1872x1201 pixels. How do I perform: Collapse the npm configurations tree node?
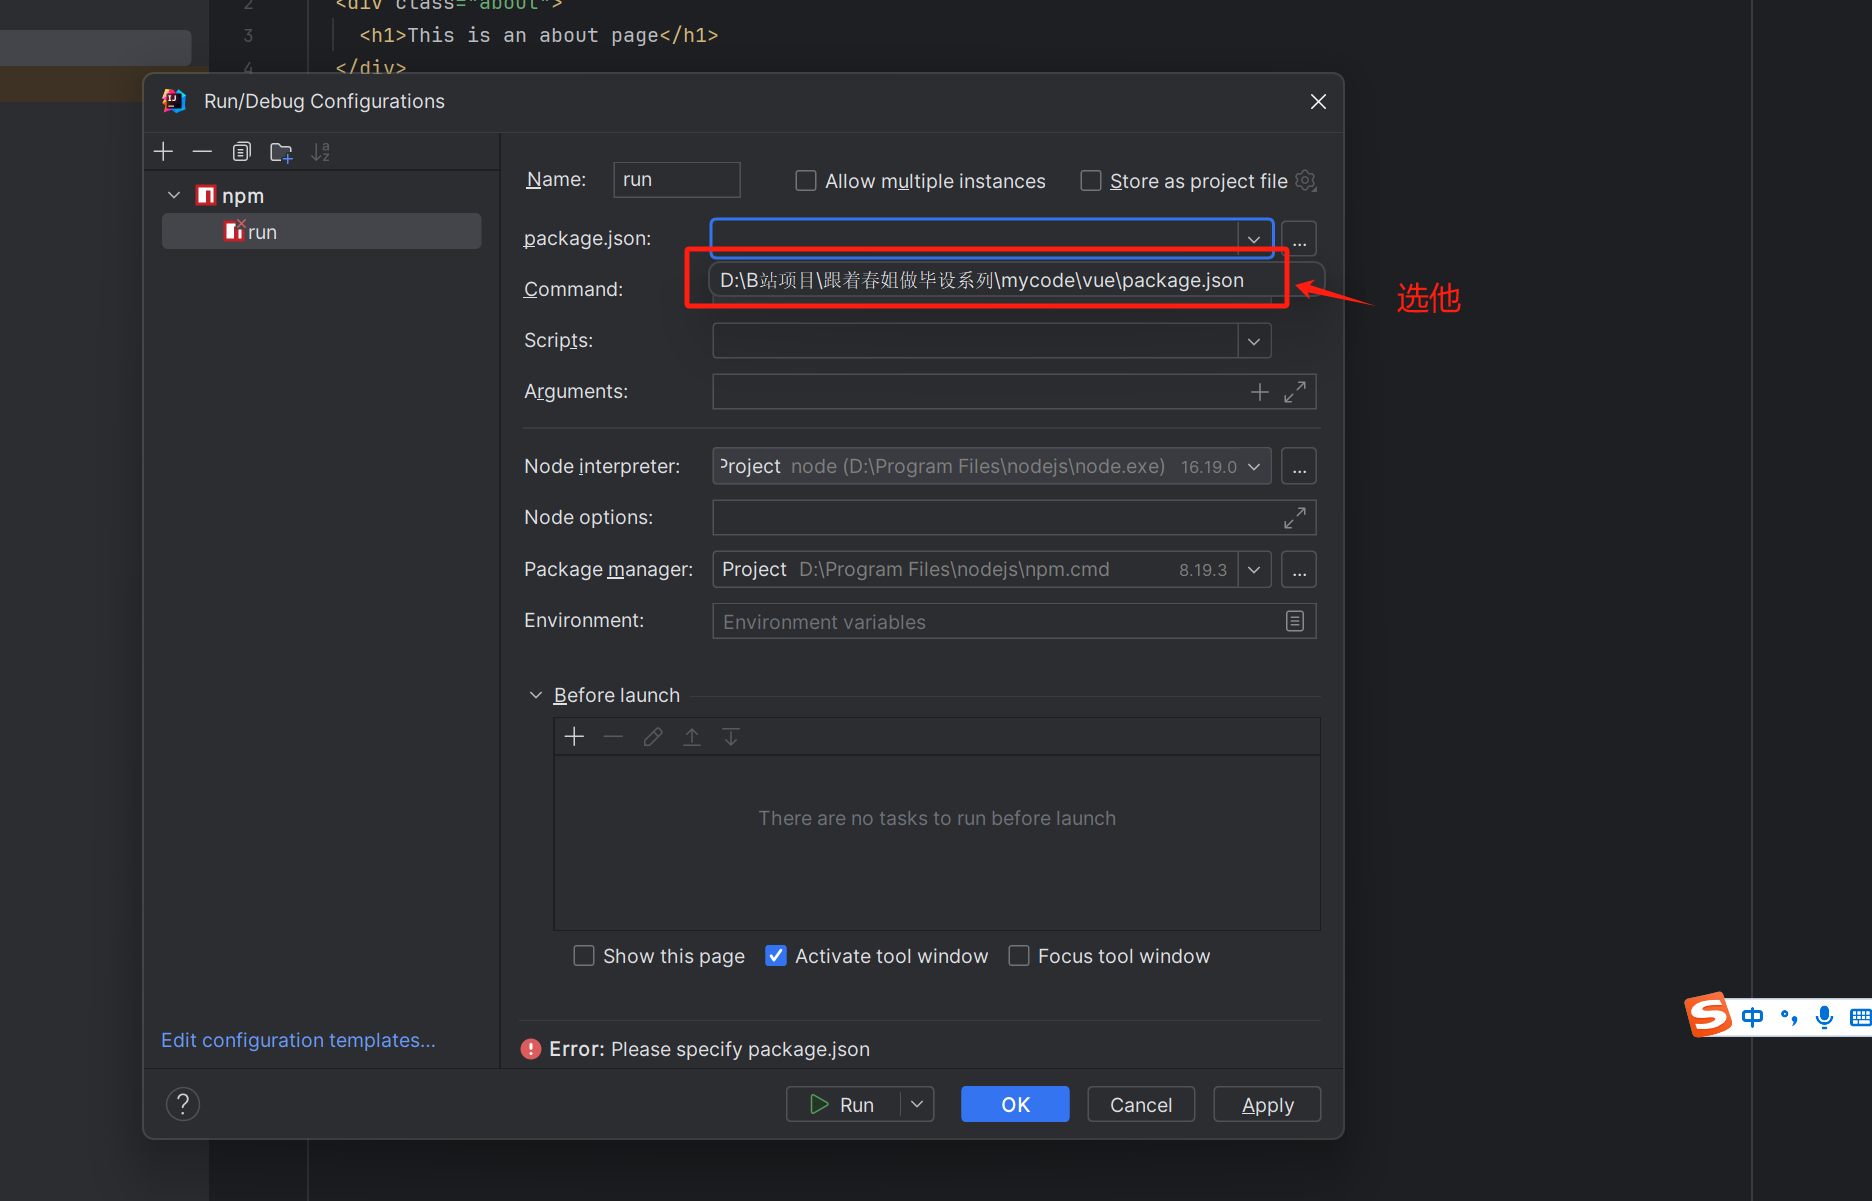174,195
